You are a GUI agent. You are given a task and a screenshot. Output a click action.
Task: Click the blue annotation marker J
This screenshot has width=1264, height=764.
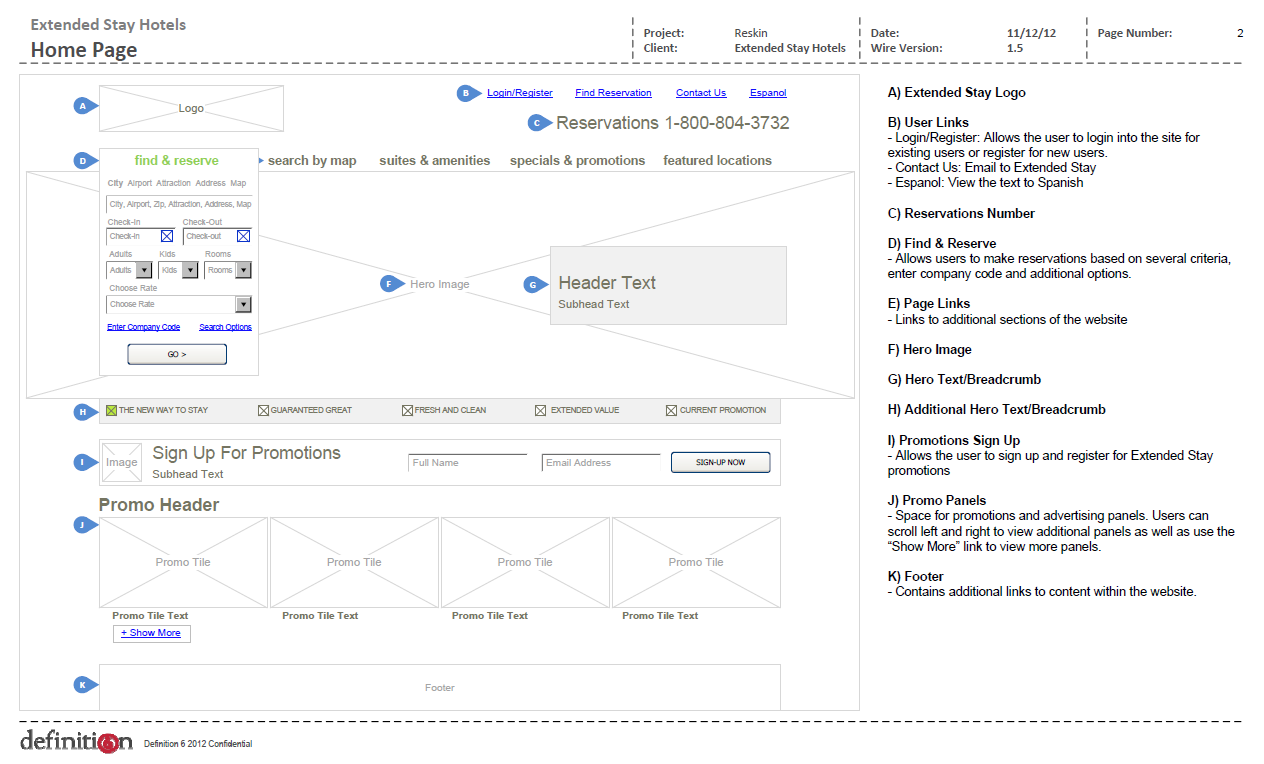tap(84, 524)
